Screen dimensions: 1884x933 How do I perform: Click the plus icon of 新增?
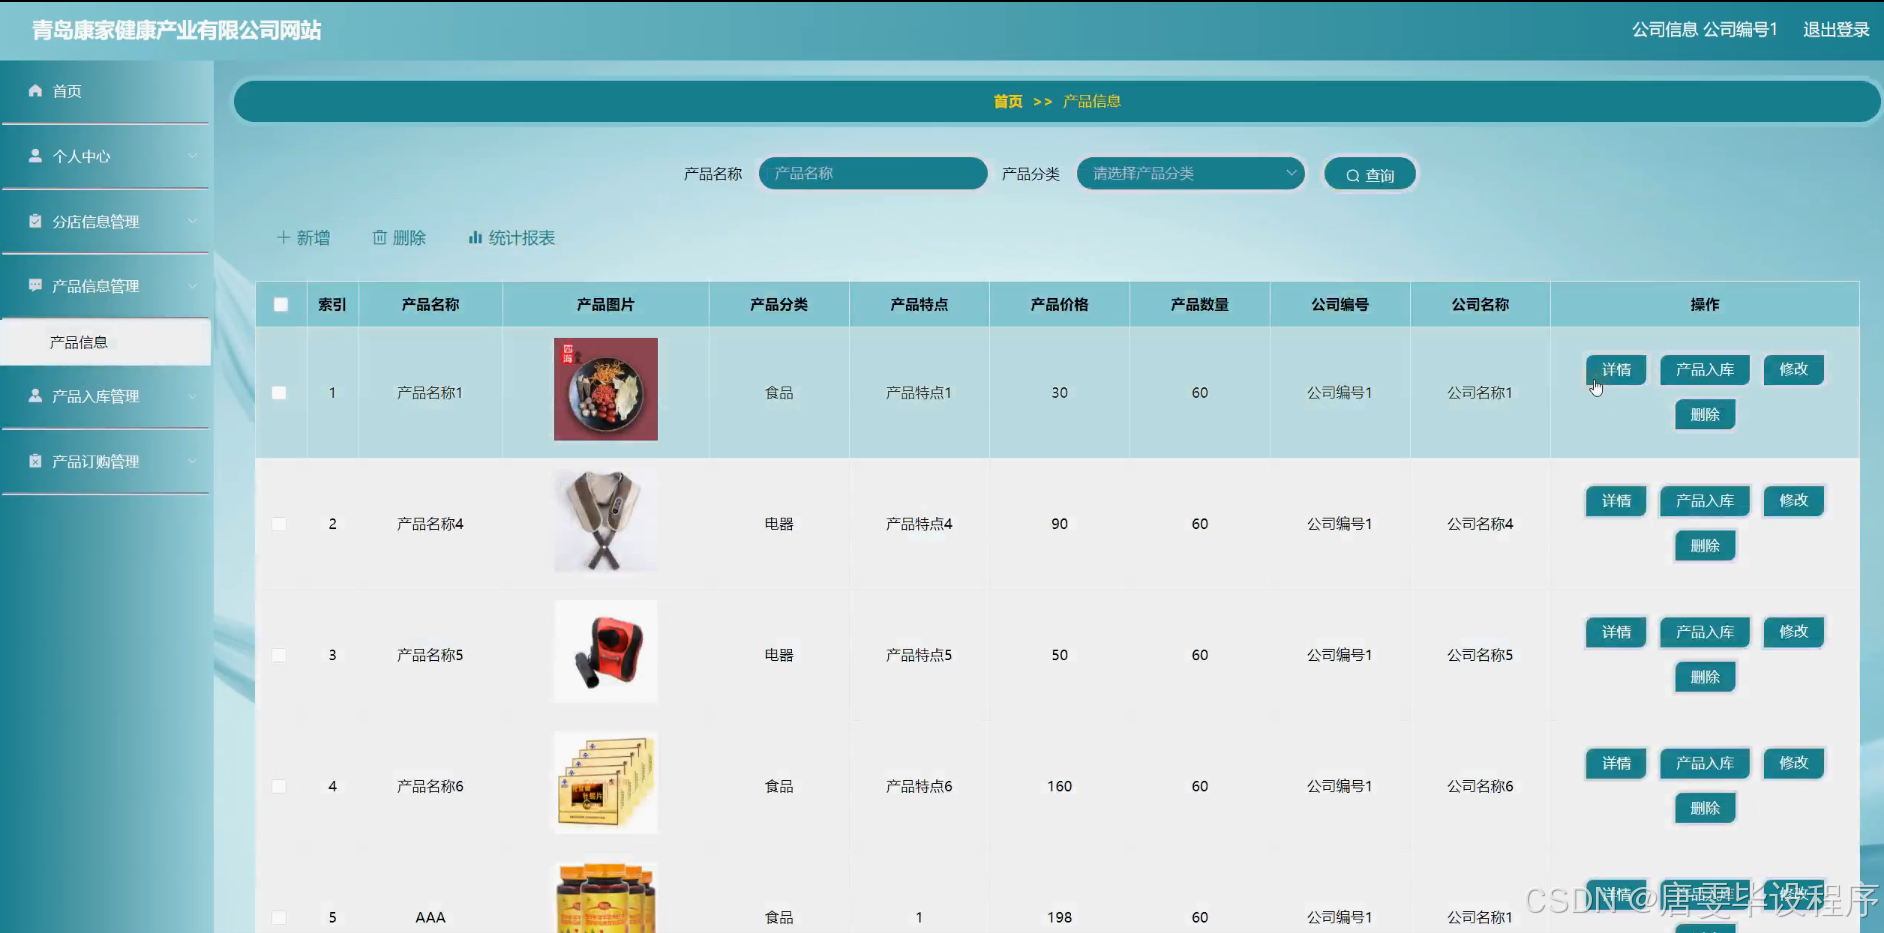click(283, 238)
